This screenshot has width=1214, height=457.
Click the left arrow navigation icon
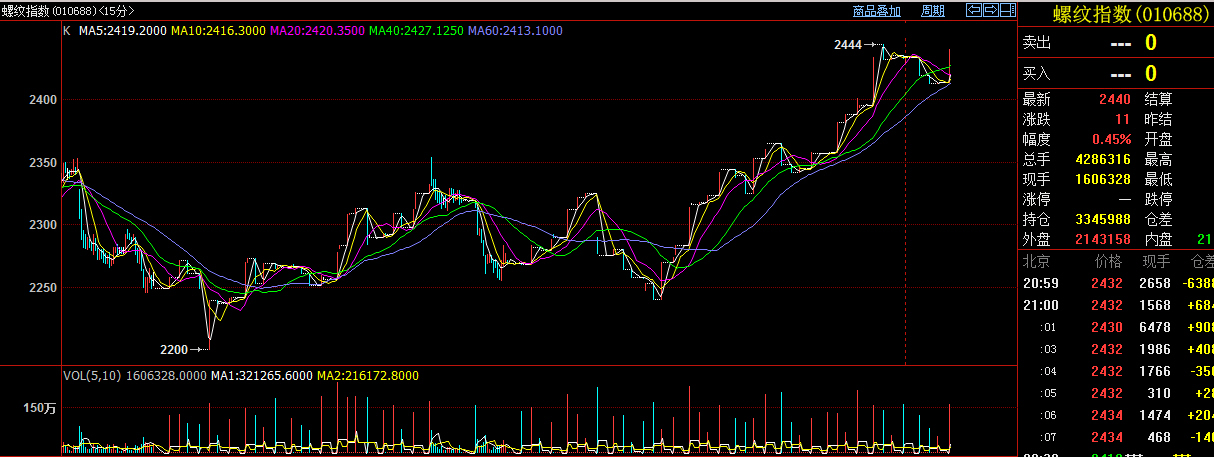972,11
